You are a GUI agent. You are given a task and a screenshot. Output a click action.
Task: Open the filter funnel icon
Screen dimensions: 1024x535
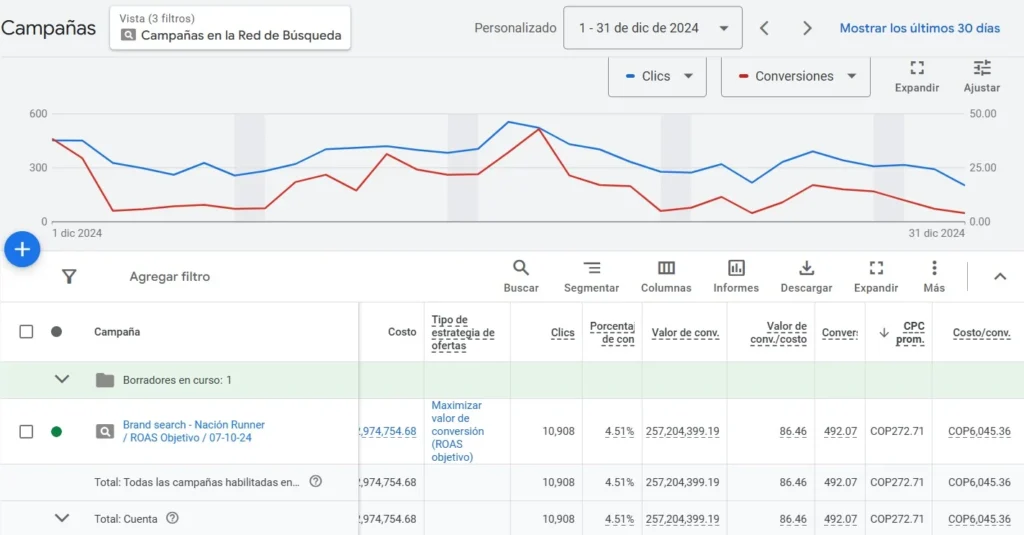(69, 276)
